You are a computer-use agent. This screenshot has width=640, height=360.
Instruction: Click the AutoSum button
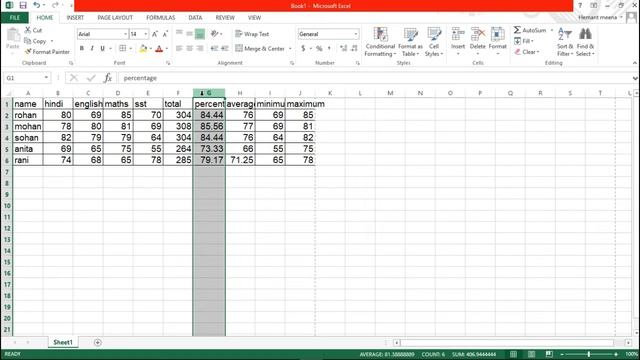click(x=530, y=30)
